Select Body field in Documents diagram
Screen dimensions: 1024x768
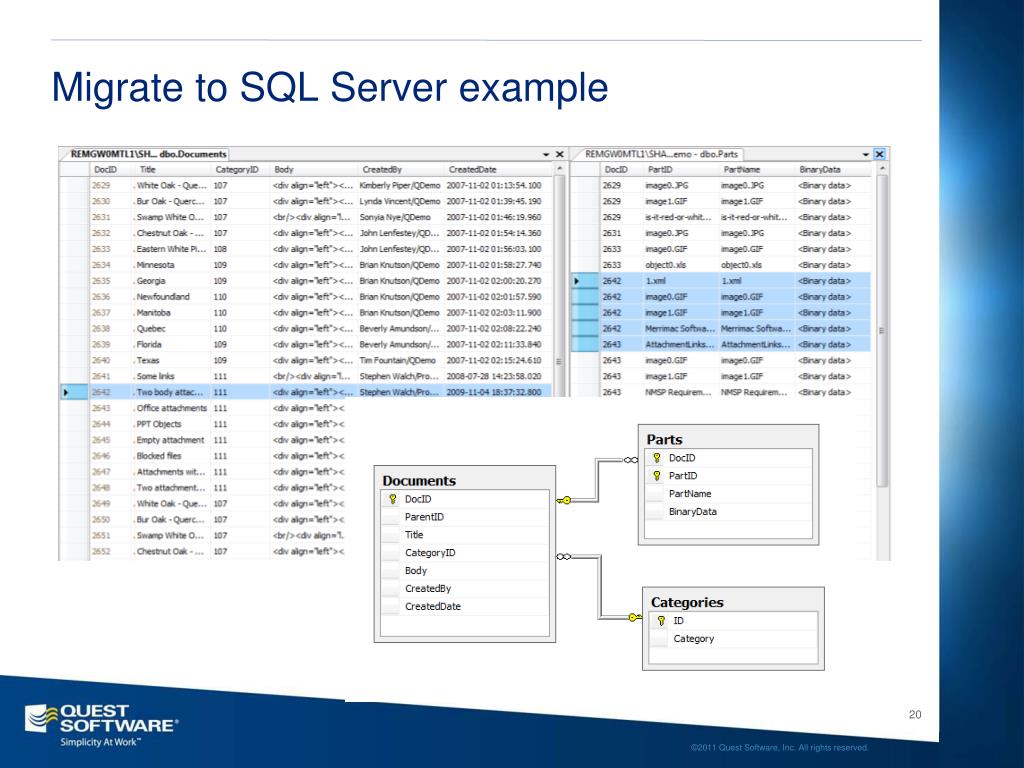click(x=465, y=571)
